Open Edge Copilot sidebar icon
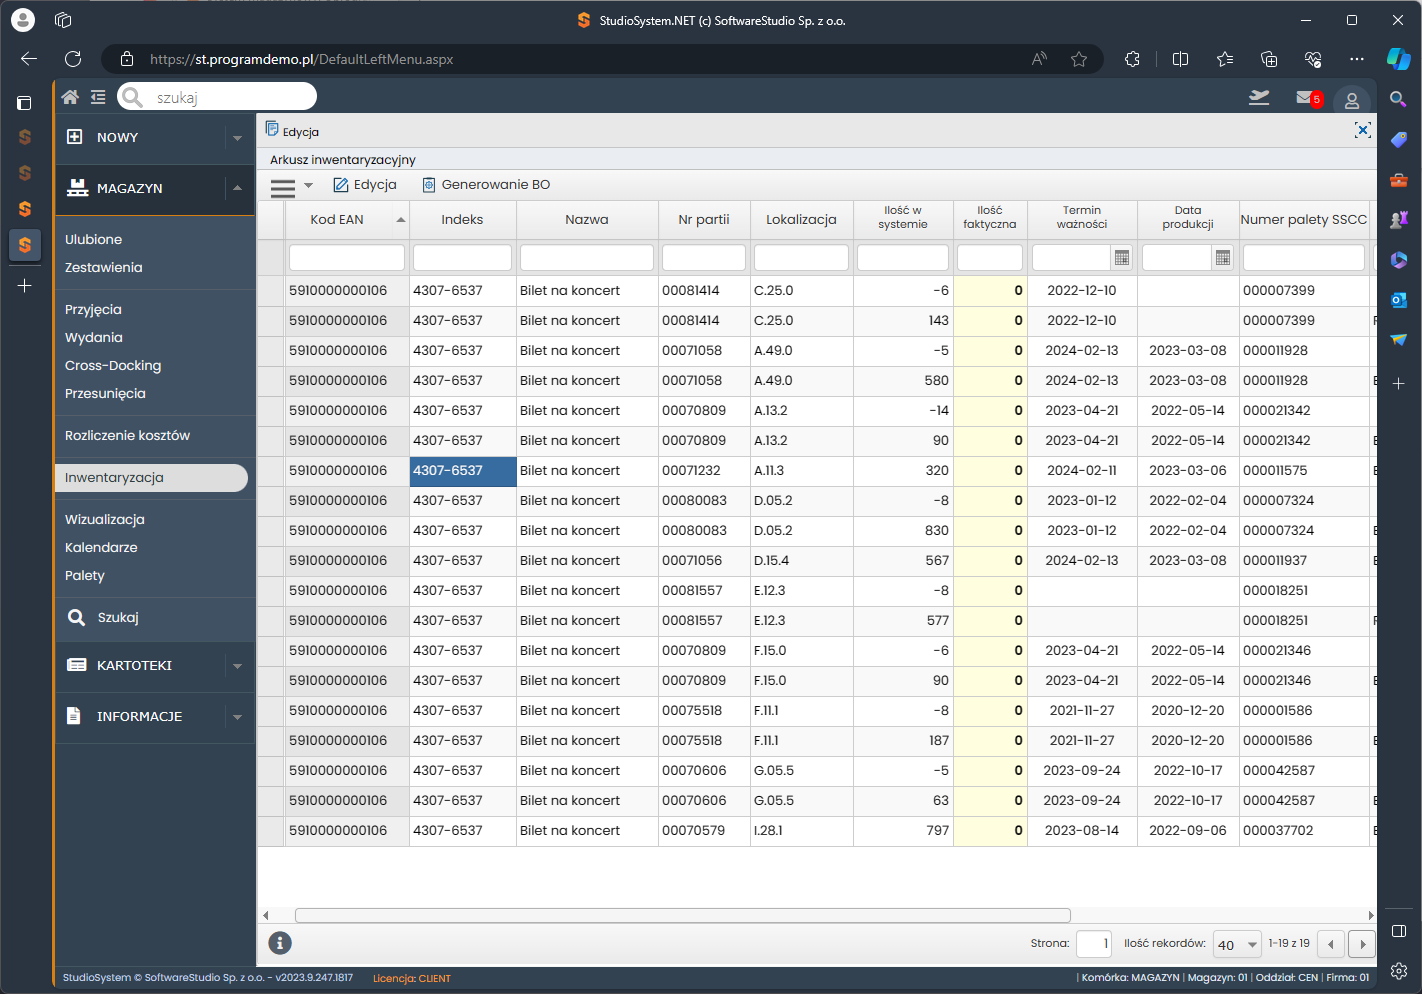 [x=1398, y=59]
